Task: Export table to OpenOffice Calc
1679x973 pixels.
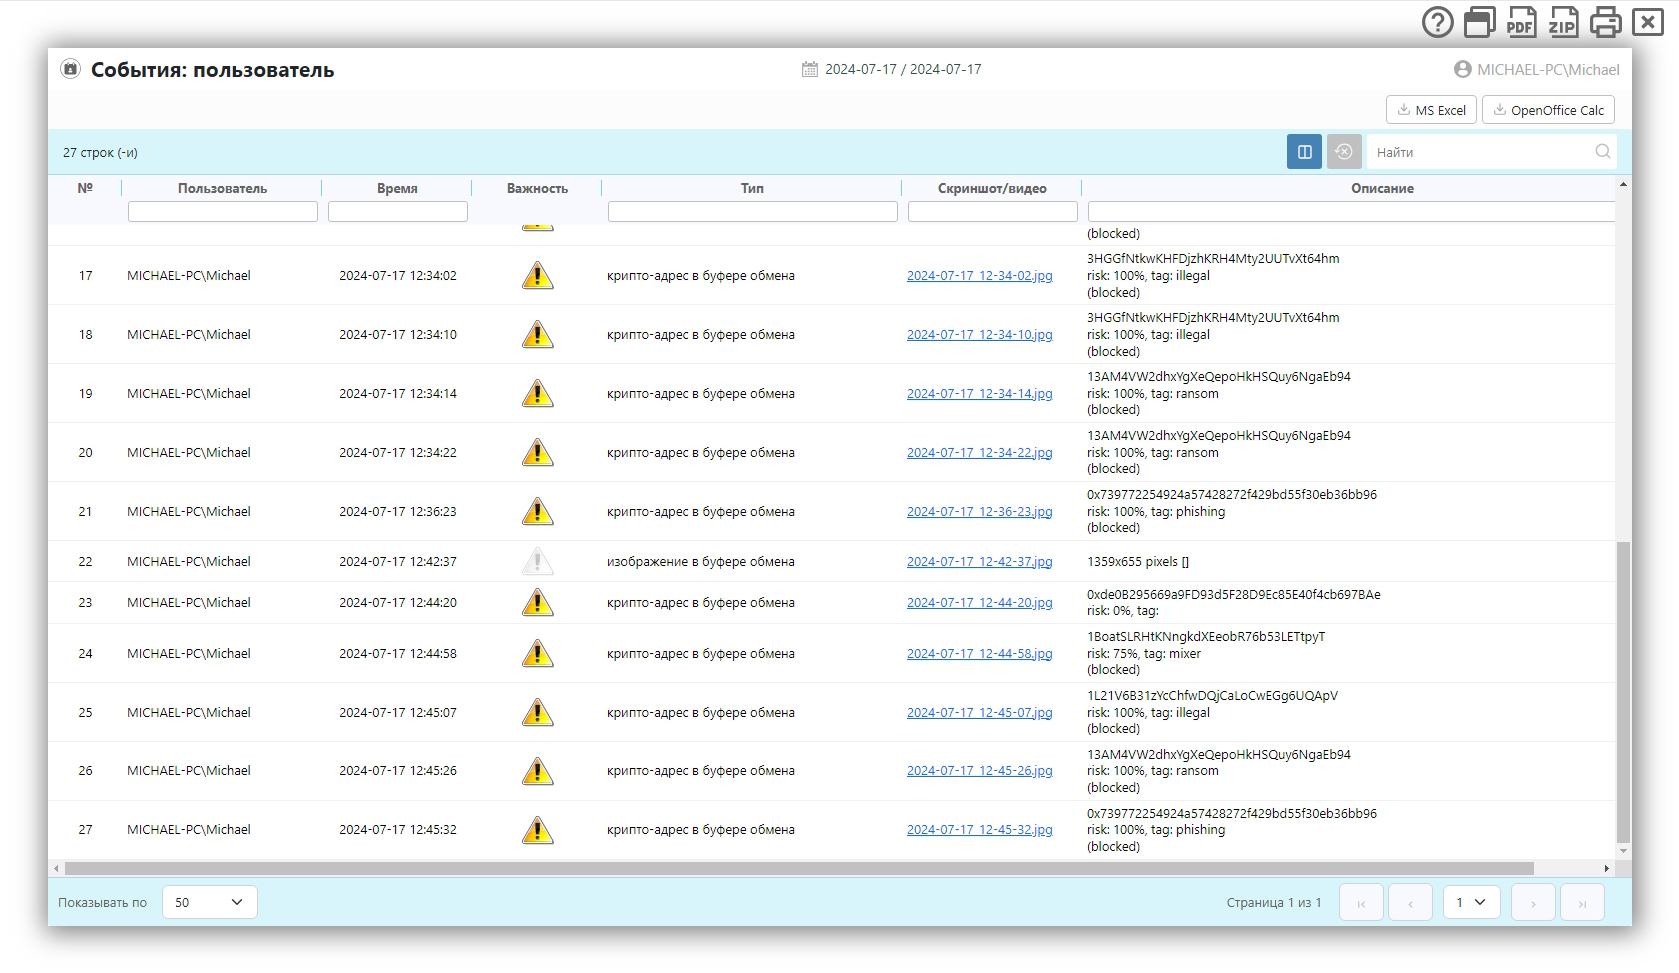Action: click(x=1548, y=110)
